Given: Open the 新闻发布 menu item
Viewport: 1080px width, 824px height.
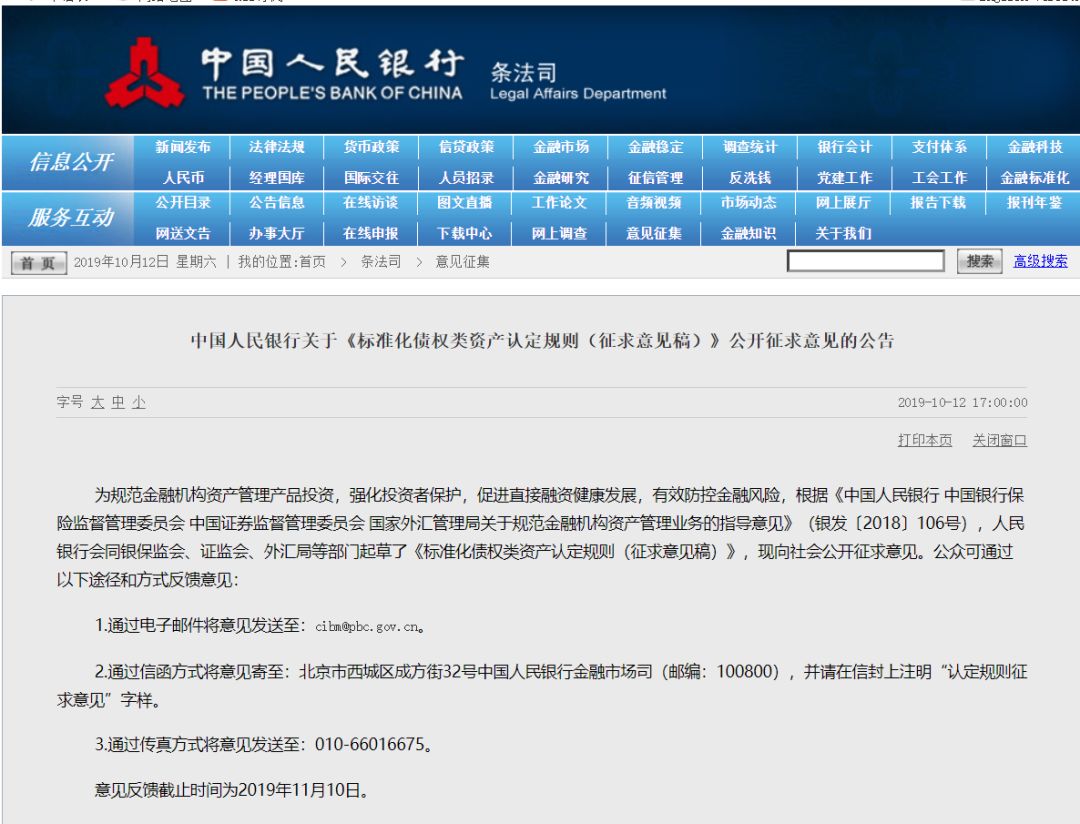Looking at the screenshot, I should tap(183, 147).
